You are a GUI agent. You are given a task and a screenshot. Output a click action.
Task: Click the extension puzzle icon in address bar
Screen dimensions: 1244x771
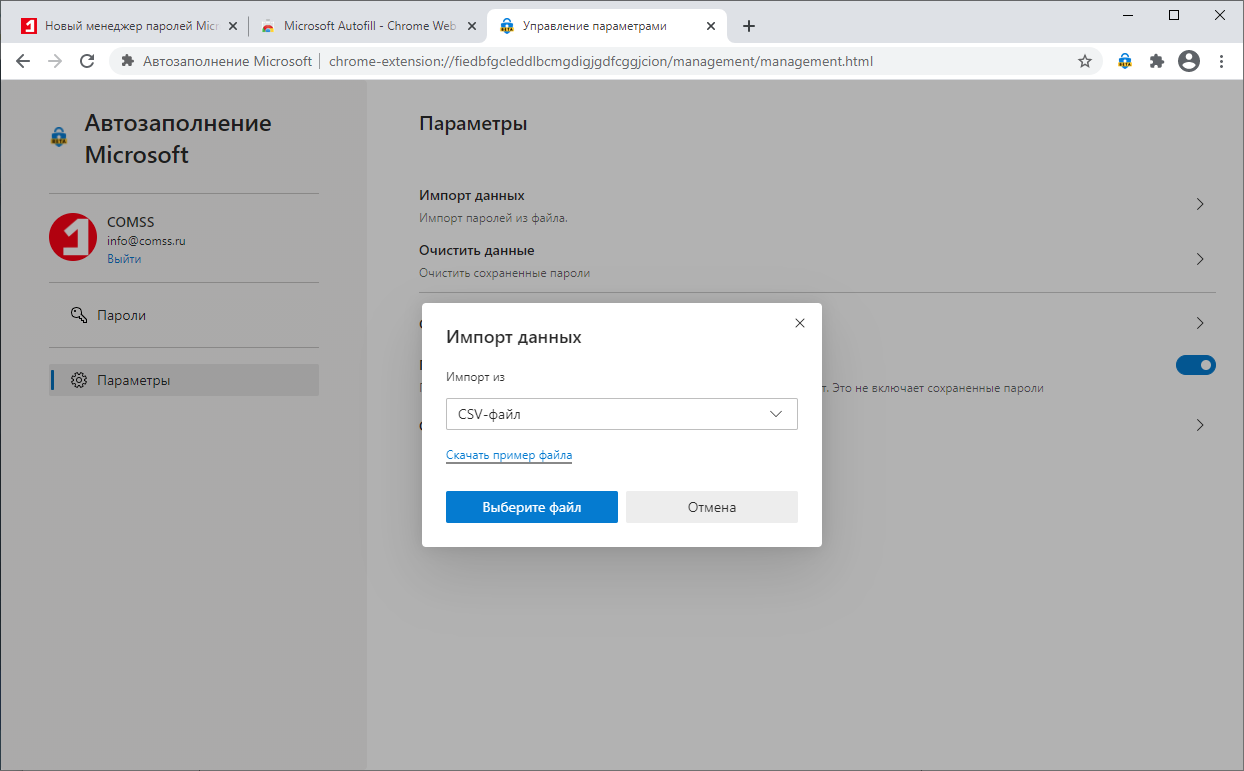point(127,61)
